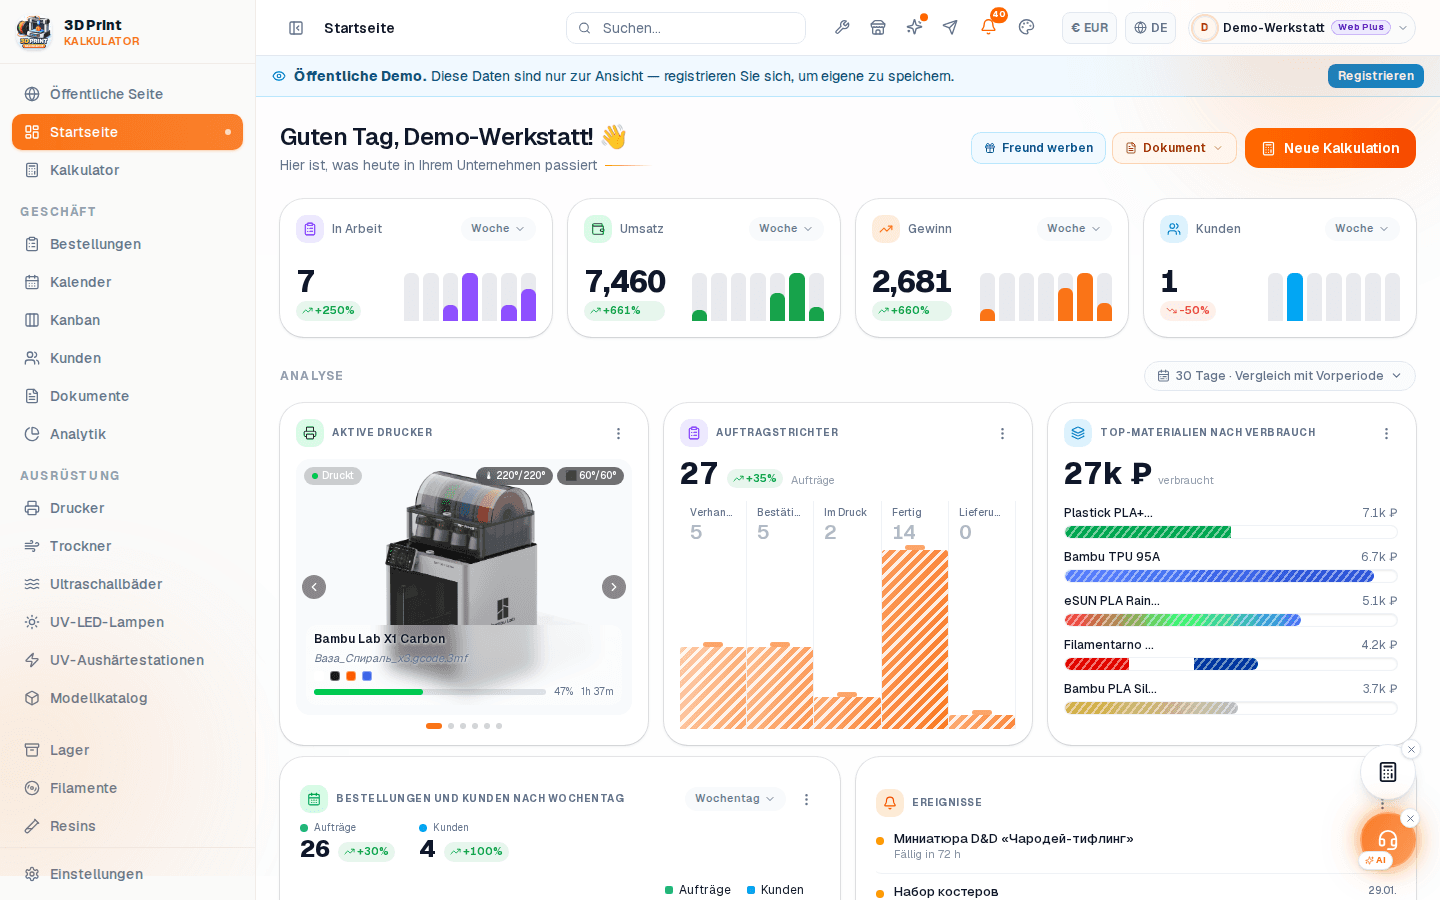Open weekday orders card options menu
Screen dimensions: 1440x900
coord(806,799)
